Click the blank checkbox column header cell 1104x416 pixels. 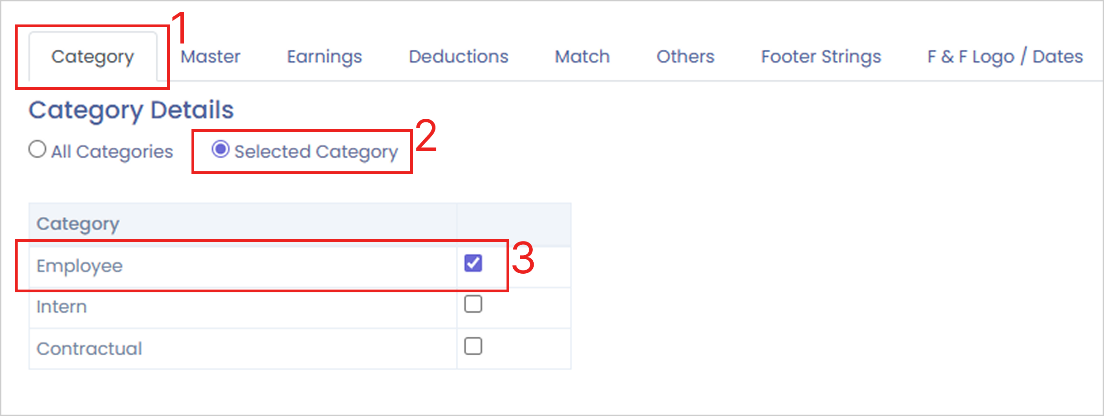(x=513, y=224)
